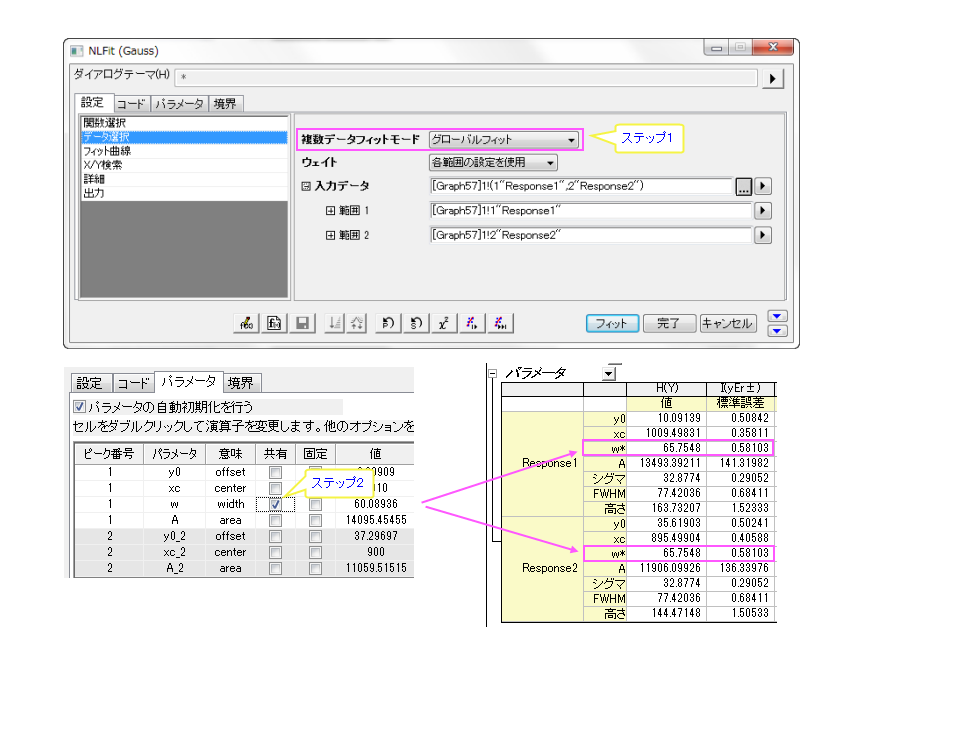976x750 pixels.
Task: Select フィット曲線 in settings list
Action: click(x=184, y=151)
